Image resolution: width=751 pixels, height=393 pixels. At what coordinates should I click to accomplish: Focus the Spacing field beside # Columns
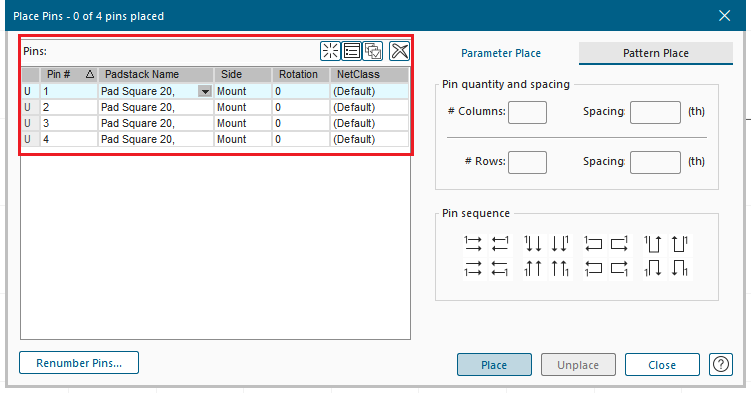(x=655, y=112)
